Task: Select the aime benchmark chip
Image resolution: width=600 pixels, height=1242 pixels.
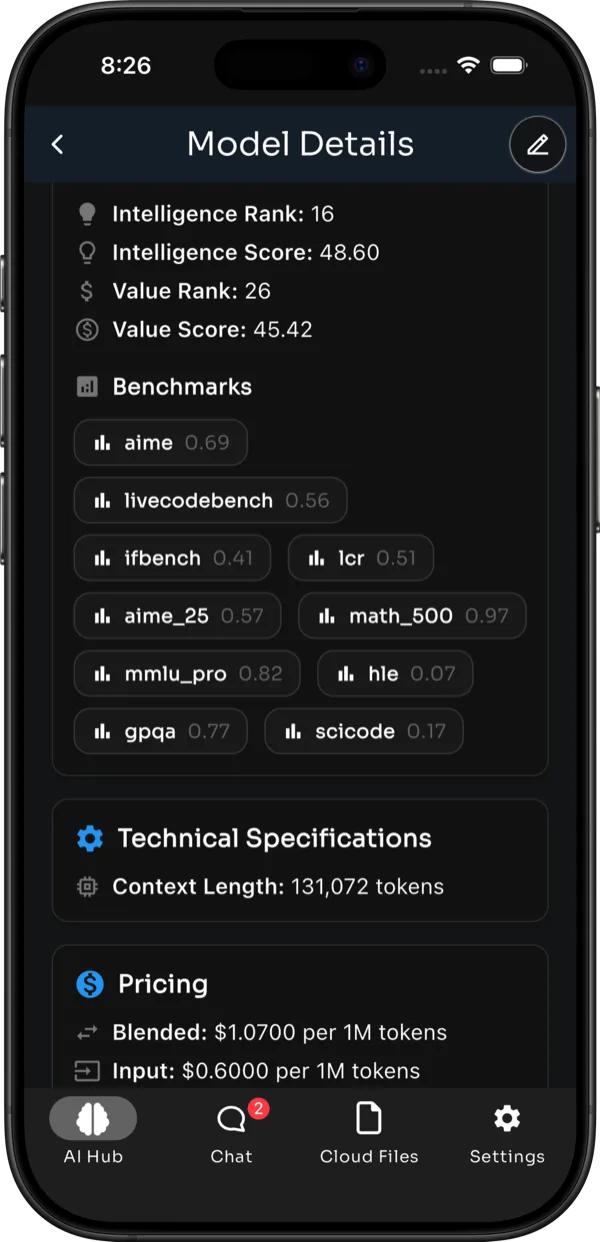Action: point(161,442)
